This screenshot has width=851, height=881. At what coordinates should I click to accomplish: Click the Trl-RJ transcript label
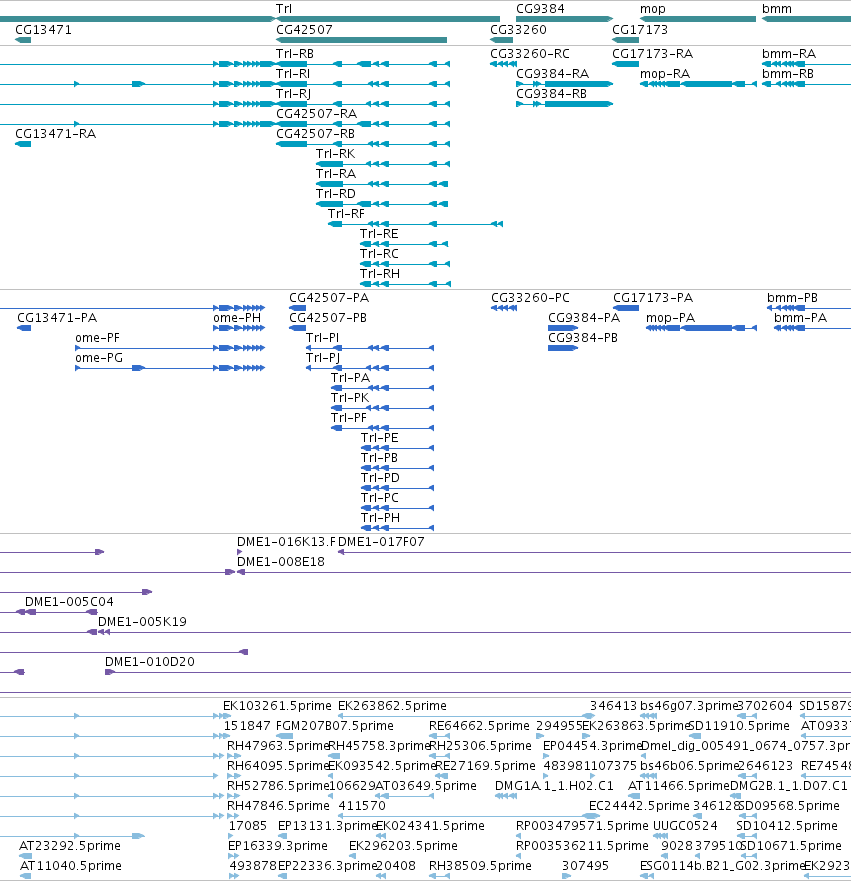pos(293,94)
